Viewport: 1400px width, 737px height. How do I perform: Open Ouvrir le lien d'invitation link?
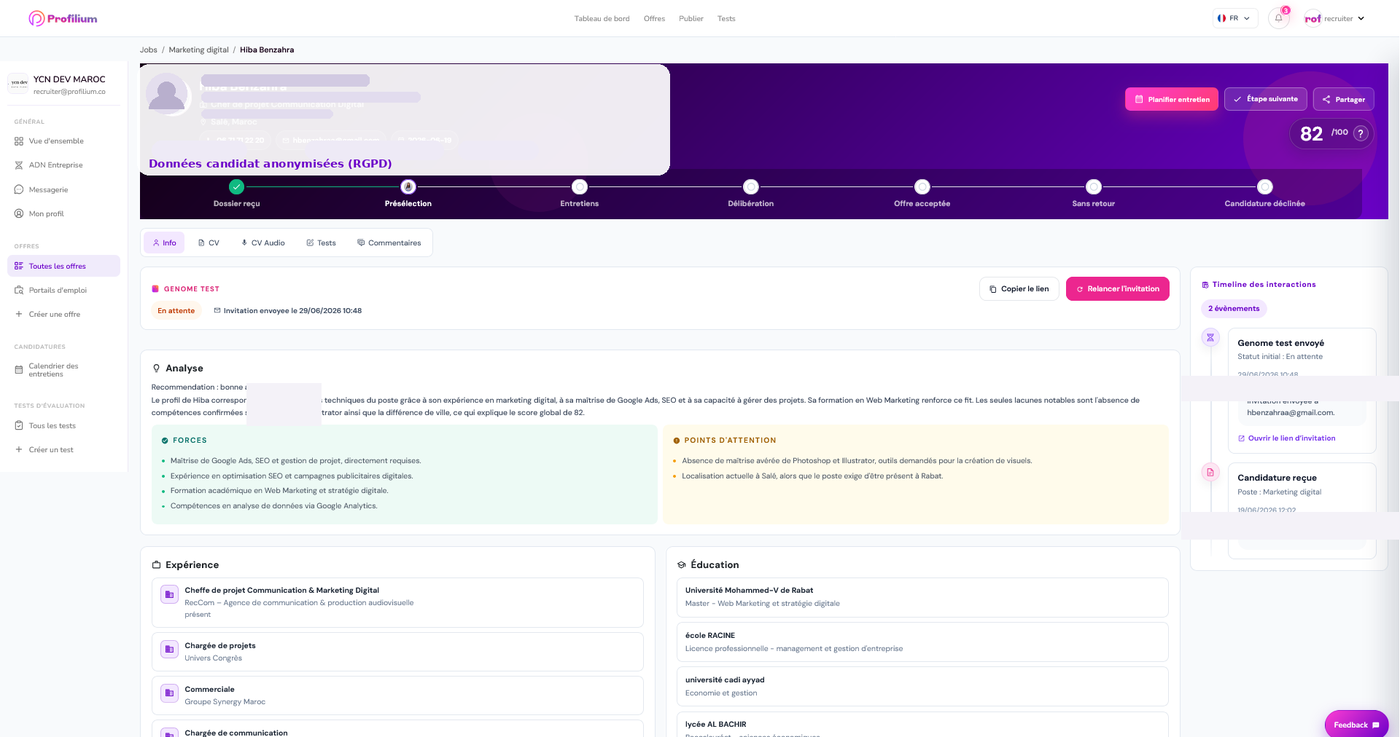pos(1287,438)
